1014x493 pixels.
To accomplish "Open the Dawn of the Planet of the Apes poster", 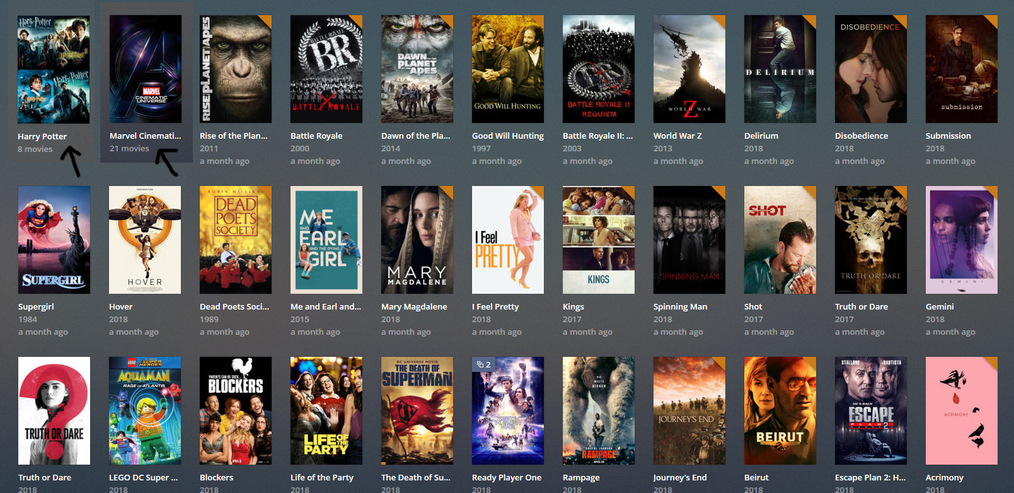I will coord(417,69).
